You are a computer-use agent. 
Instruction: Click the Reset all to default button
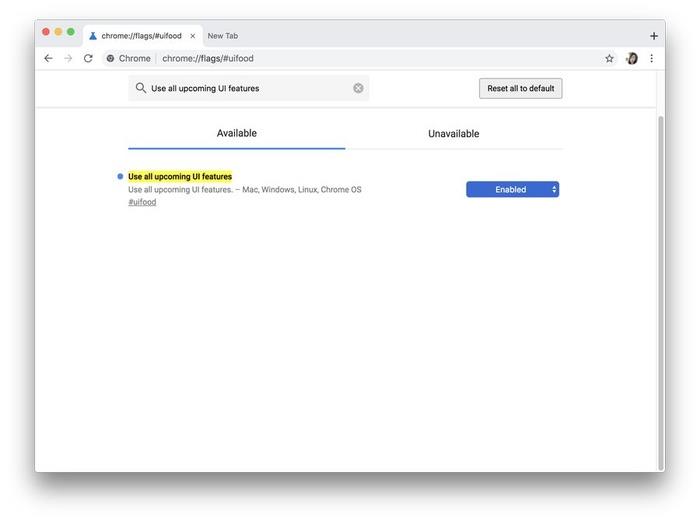click(x=520, y=88)
